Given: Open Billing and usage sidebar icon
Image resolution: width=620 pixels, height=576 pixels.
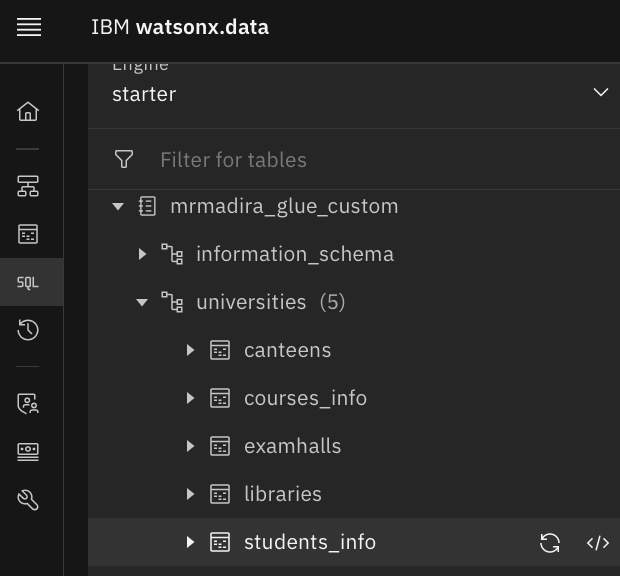Looking at the screenshot, I should point(28,452).
